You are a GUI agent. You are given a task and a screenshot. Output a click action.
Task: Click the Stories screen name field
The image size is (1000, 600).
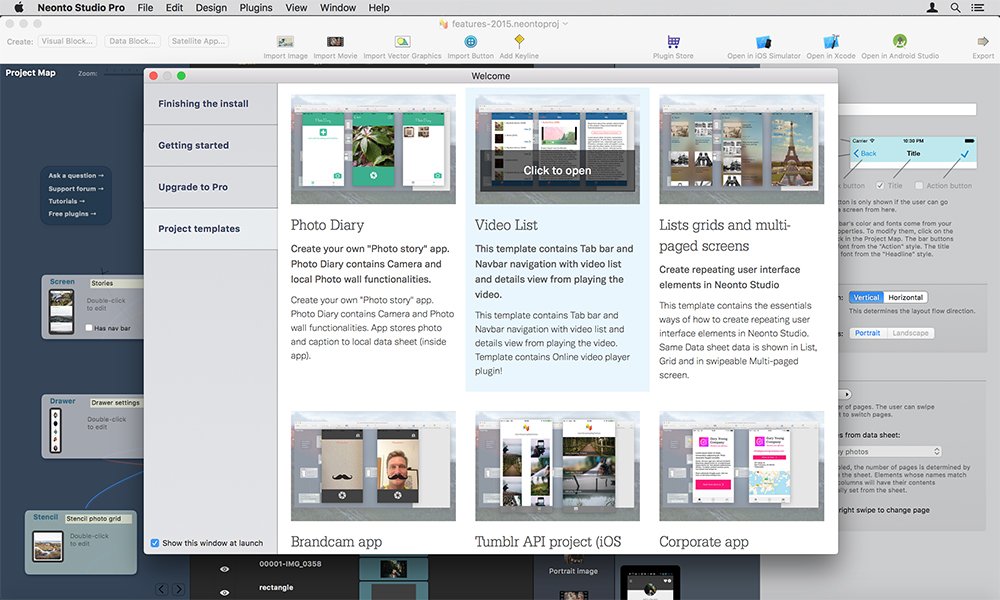(116, 283)
